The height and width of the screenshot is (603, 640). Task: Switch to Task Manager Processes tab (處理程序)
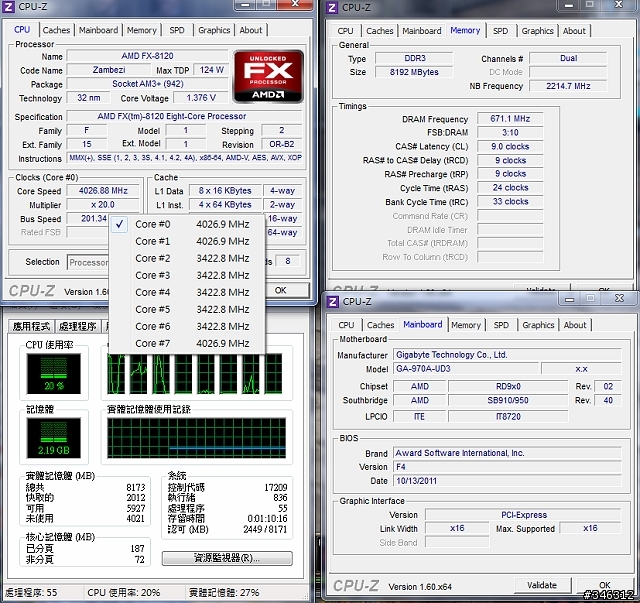[78, 326]
